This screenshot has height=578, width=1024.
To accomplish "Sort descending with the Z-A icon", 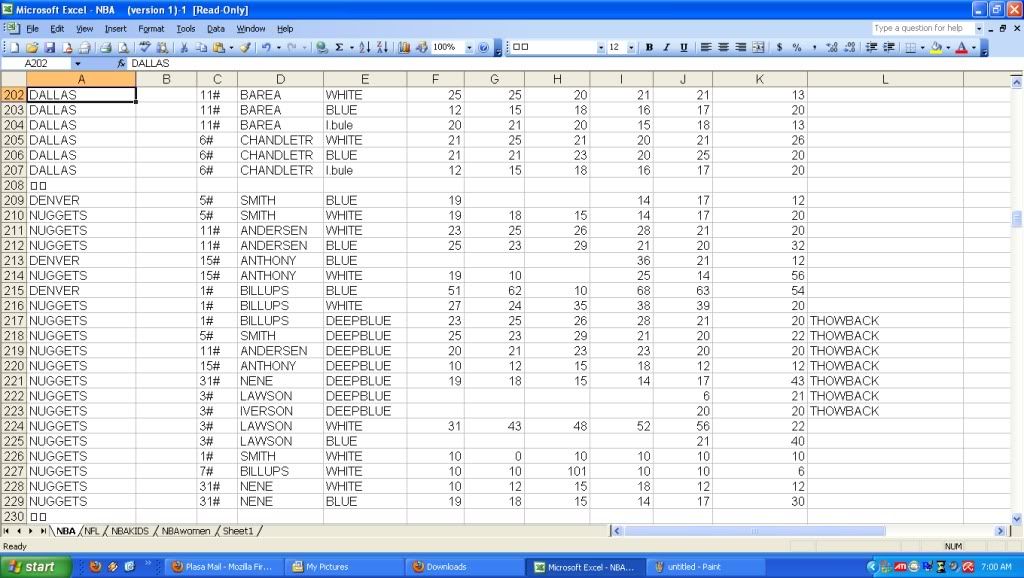I will click(382, 47).
